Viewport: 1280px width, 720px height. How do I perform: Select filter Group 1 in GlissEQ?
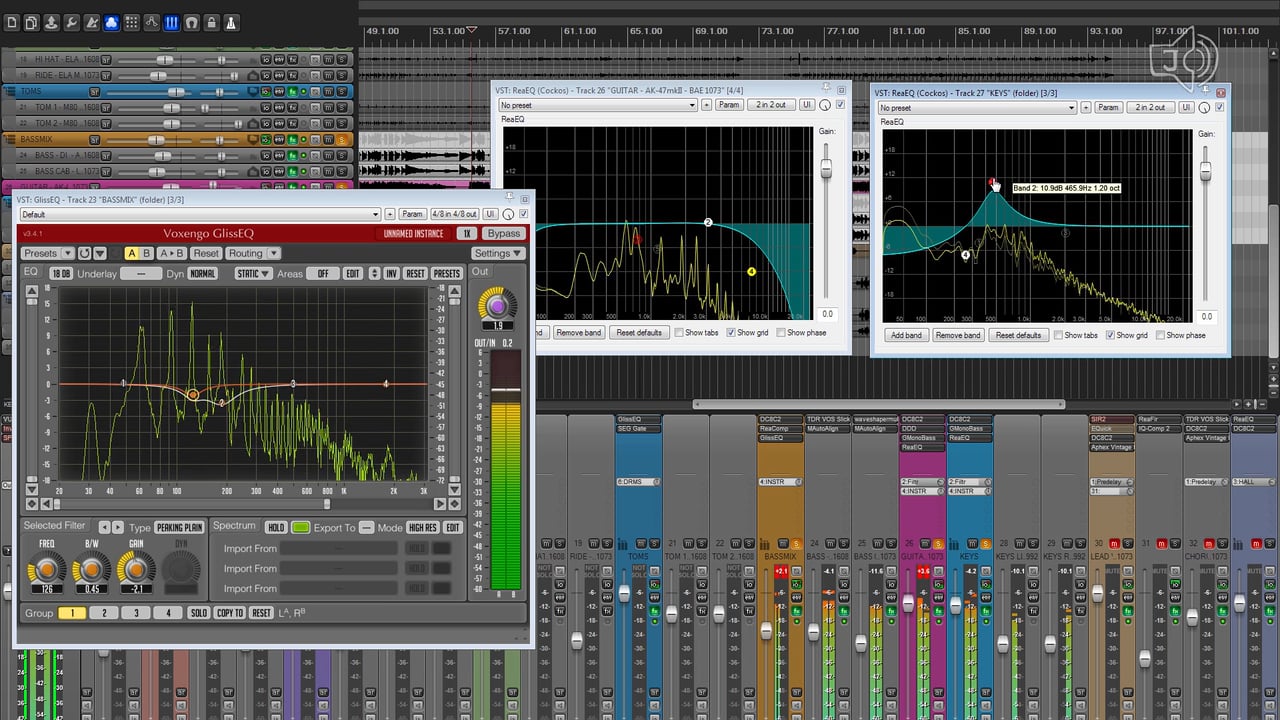click(x=72, y=613)
